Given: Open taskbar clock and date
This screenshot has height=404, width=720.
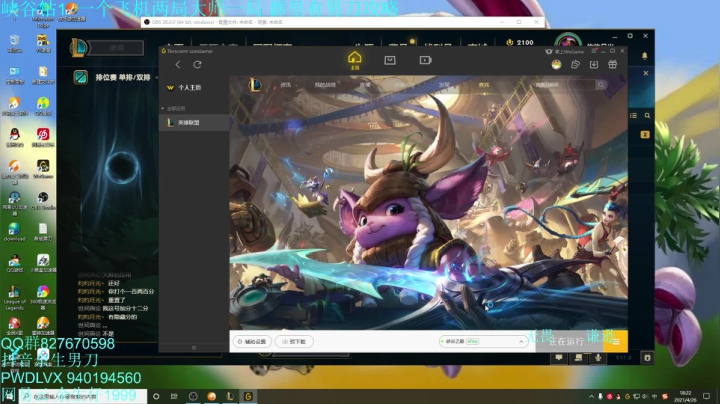Looking at the screenshot, I should pos(685,396).
